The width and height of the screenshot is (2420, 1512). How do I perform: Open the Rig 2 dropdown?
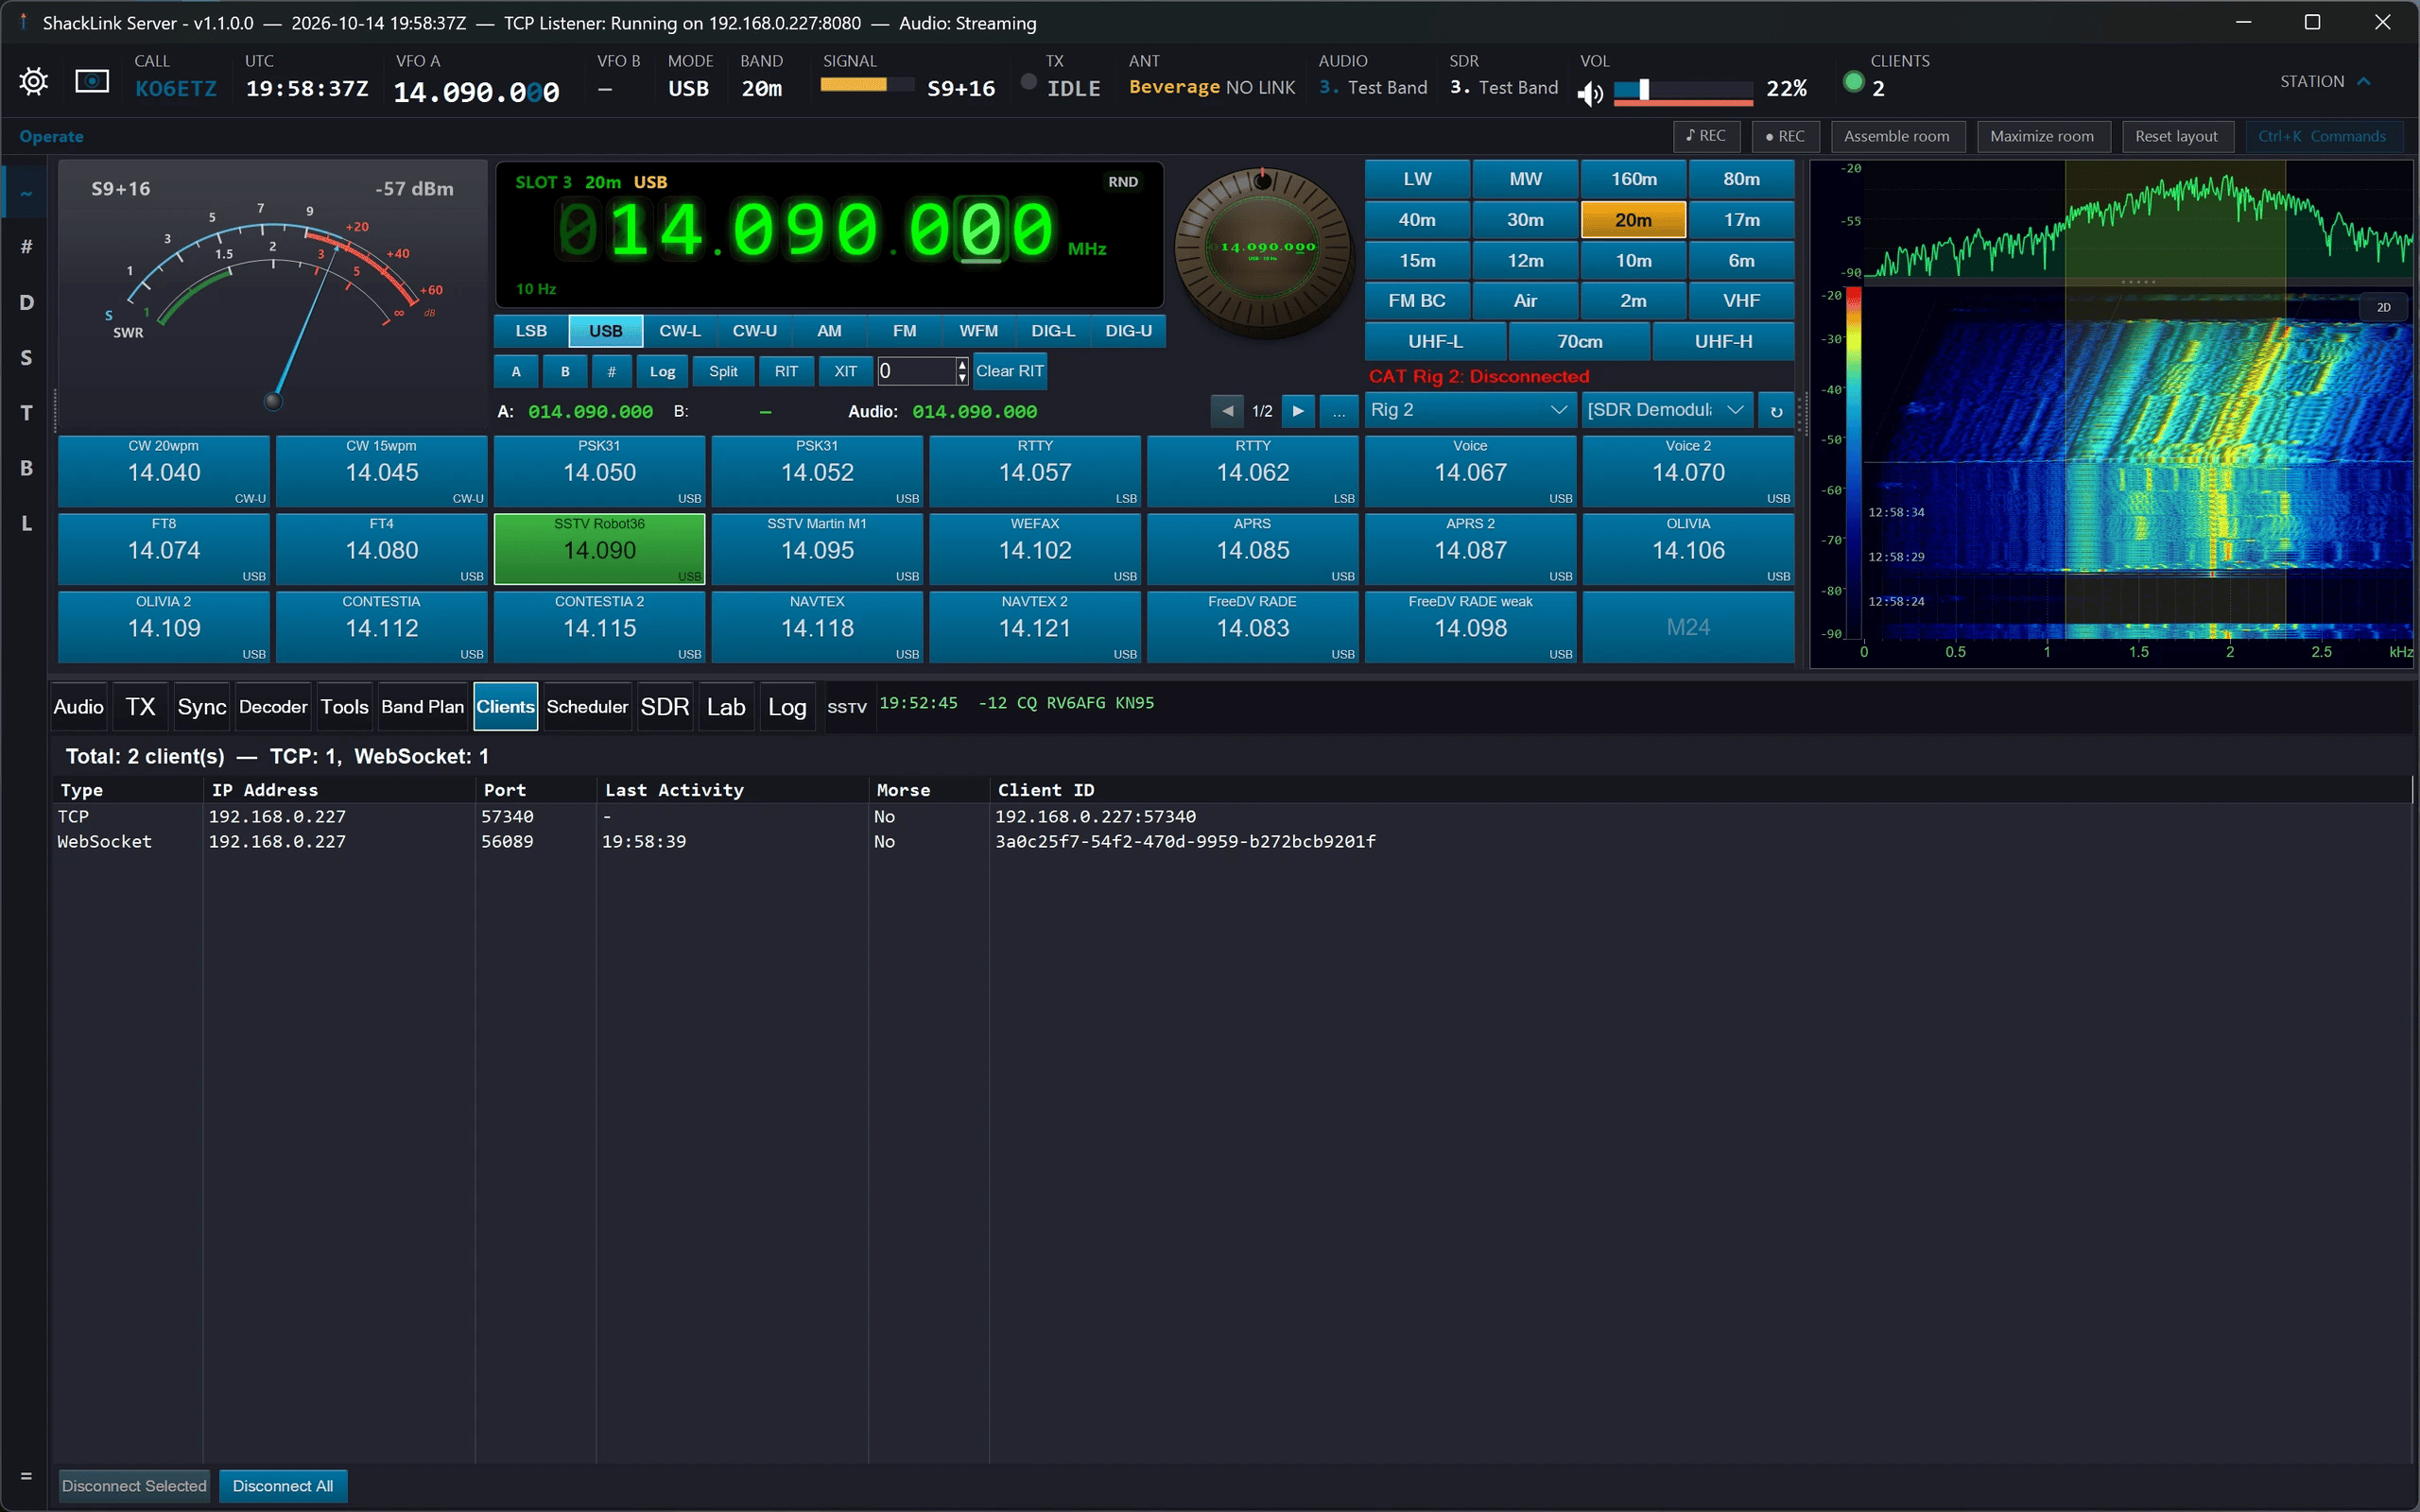[1469, 410]
